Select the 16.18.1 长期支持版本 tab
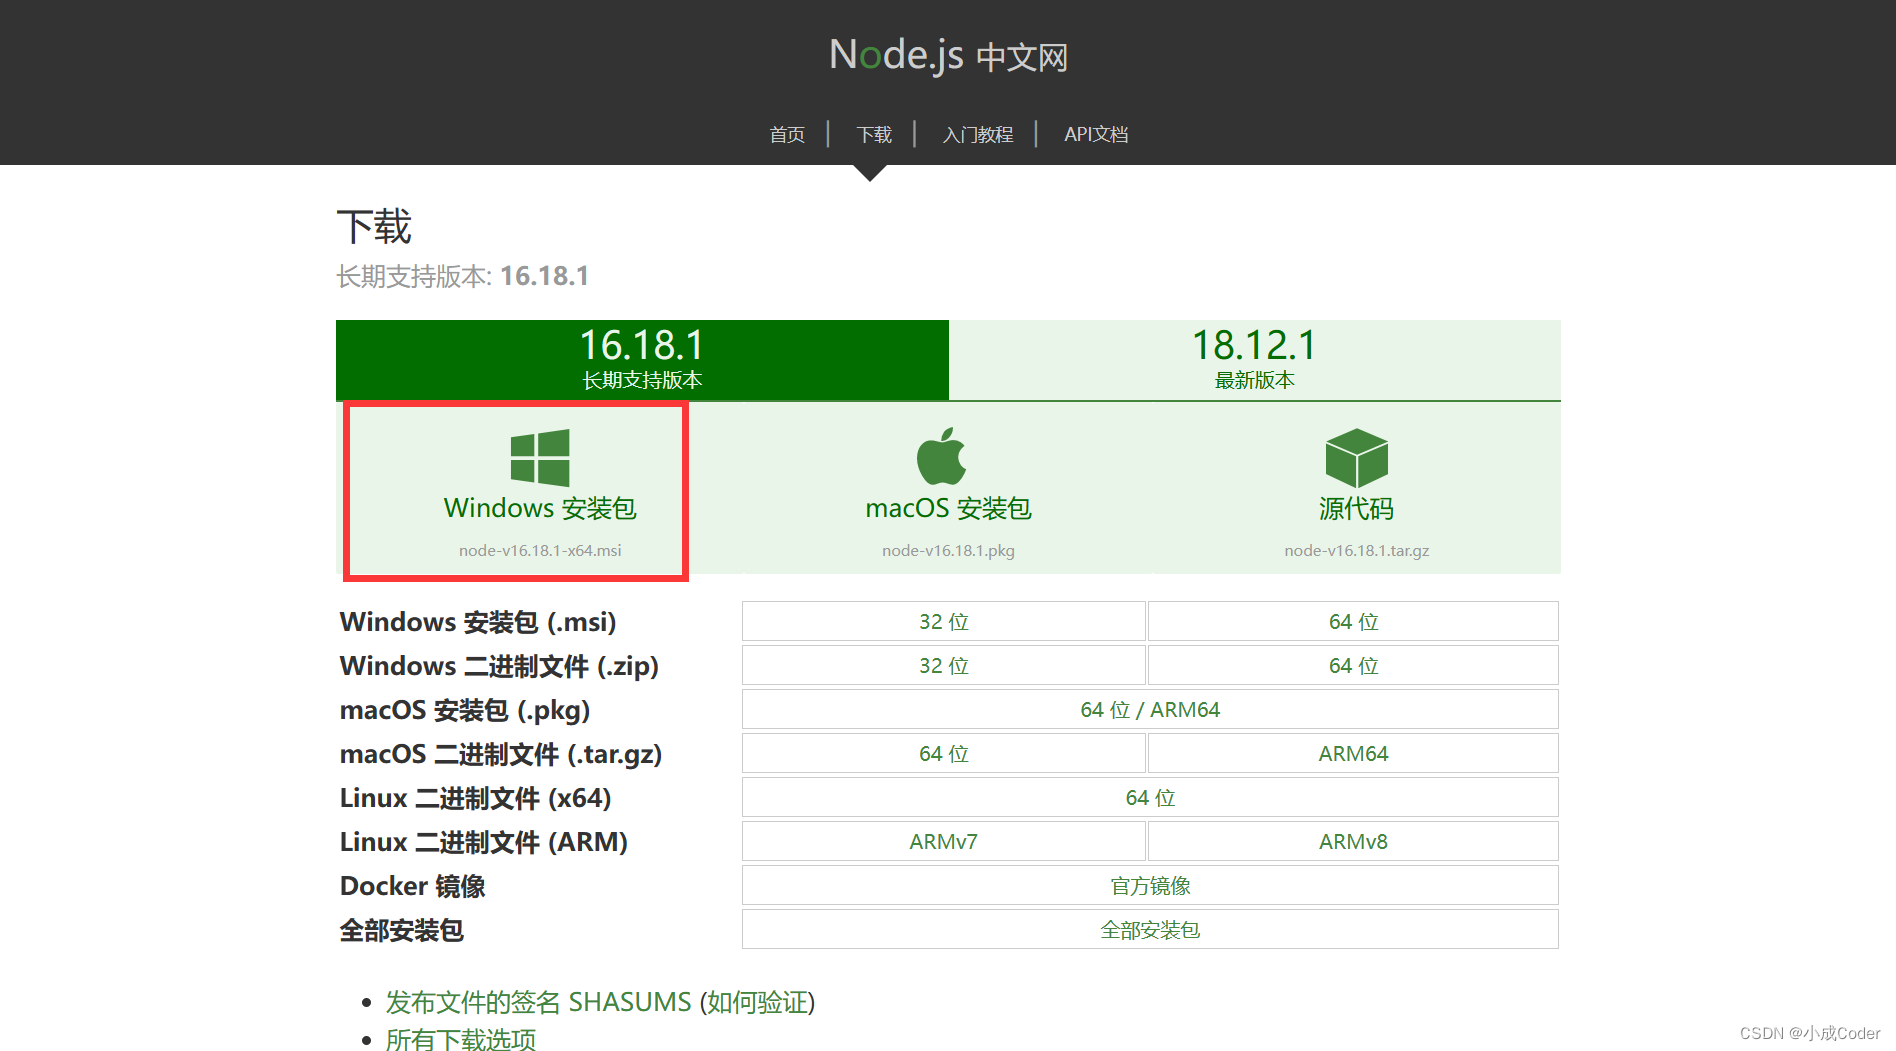1896x1051 pixels. (x=642, y=360)
